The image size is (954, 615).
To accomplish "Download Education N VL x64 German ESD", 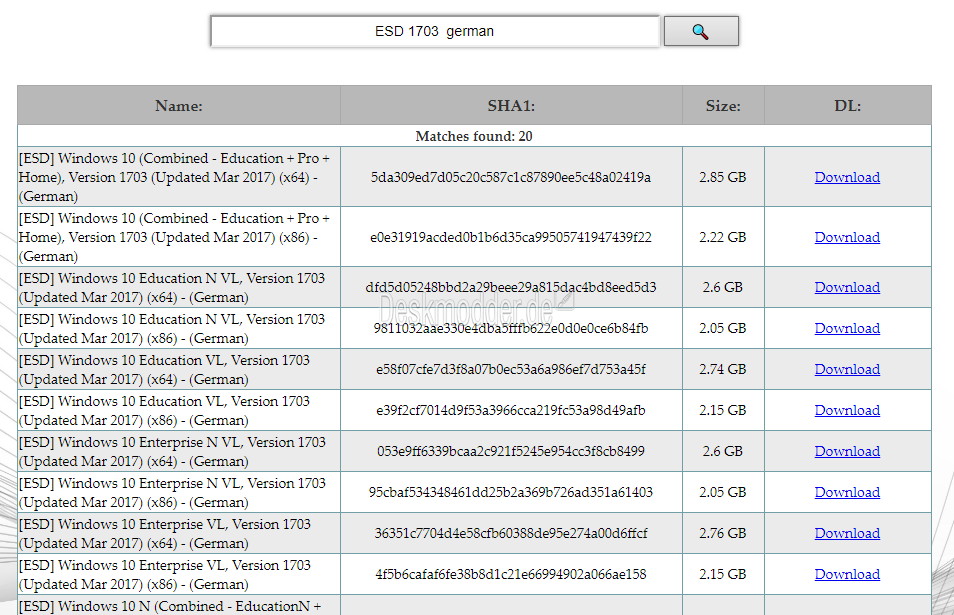I will point(847,287).
